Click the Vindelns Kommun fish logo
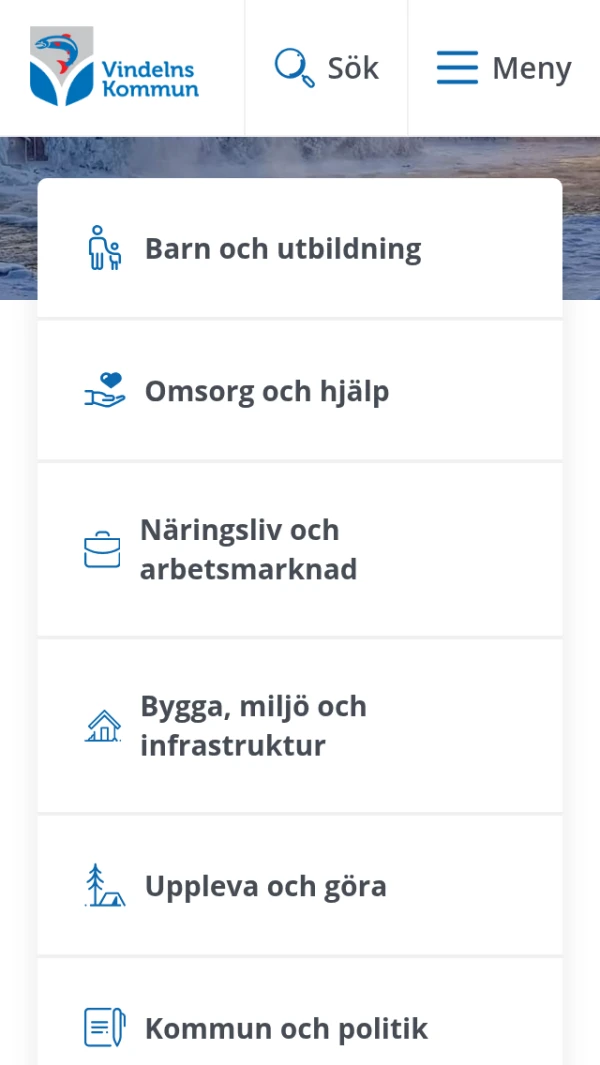Viewport: 600px width, 1065px height. 62,66
